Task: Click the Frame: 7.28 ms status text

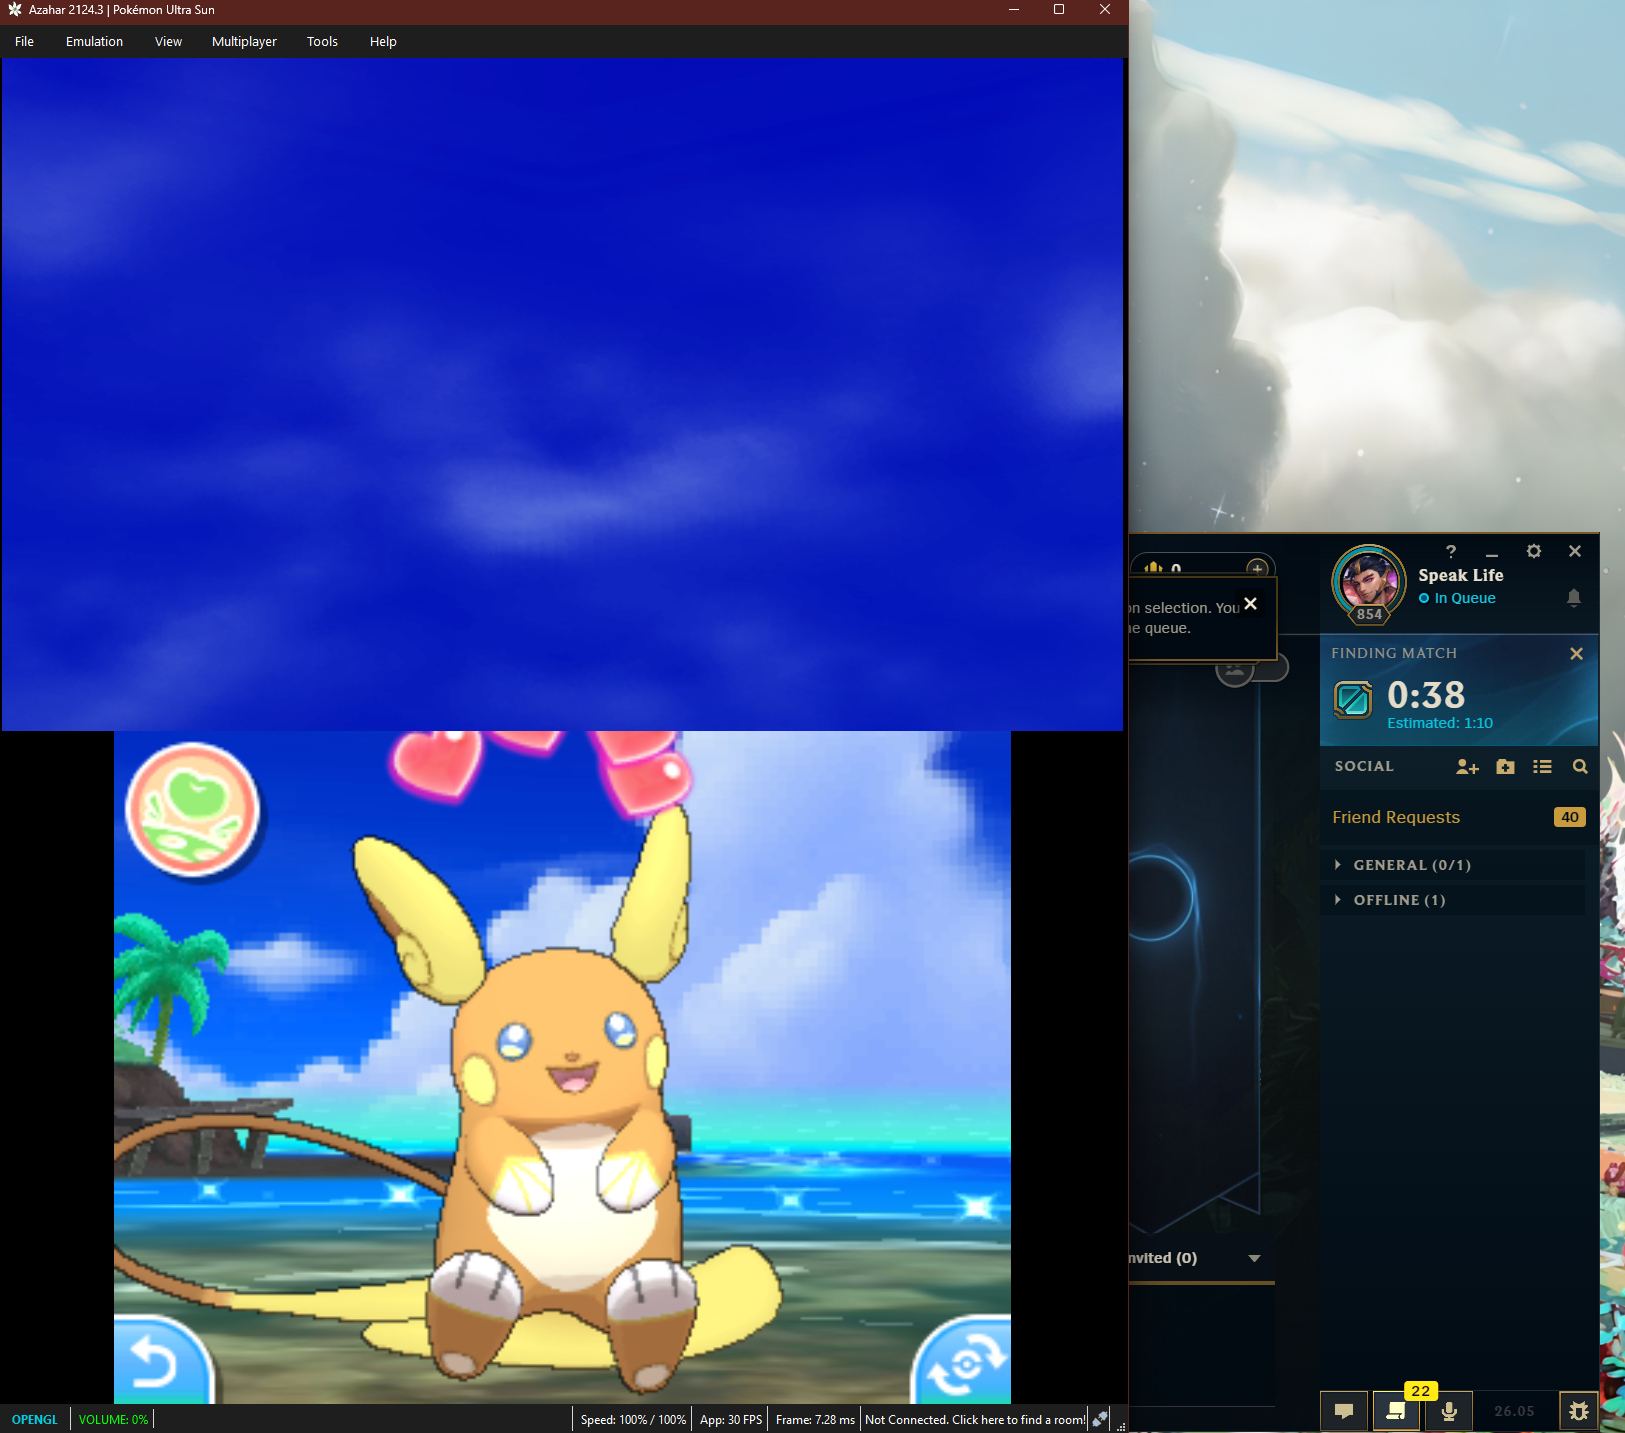Action: coord(815,1419)
